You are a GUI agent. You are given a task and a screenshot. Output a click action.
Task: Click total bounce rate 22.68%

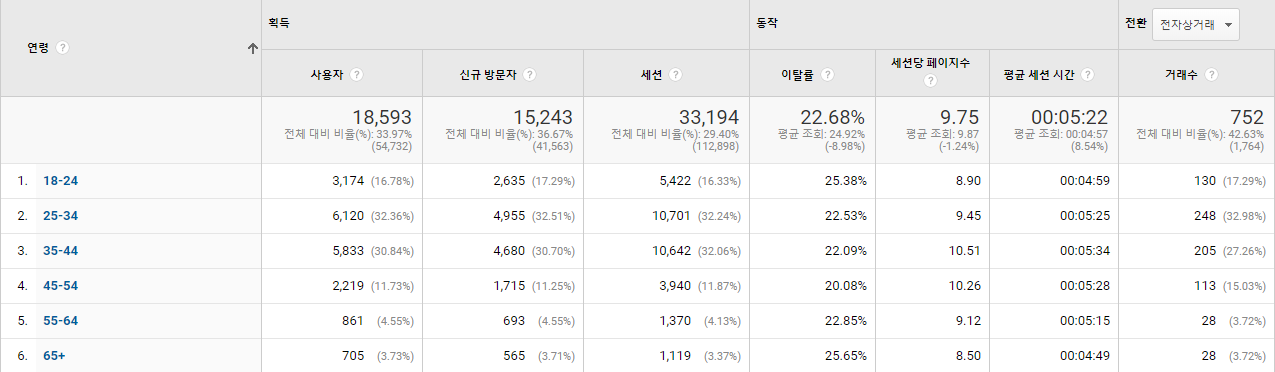pyautogui.click(x=833, y=117)
